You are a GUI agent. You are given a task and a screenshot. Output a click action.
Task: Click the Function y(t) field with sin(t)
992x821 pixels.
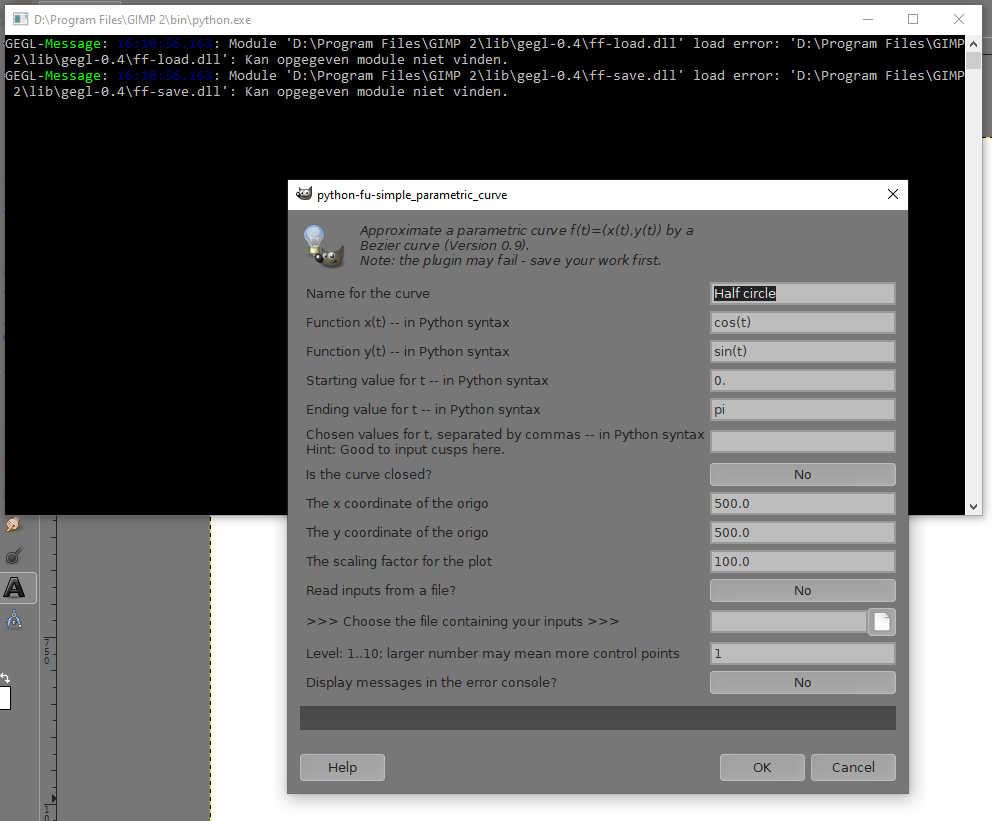click(x=802, y=352)
